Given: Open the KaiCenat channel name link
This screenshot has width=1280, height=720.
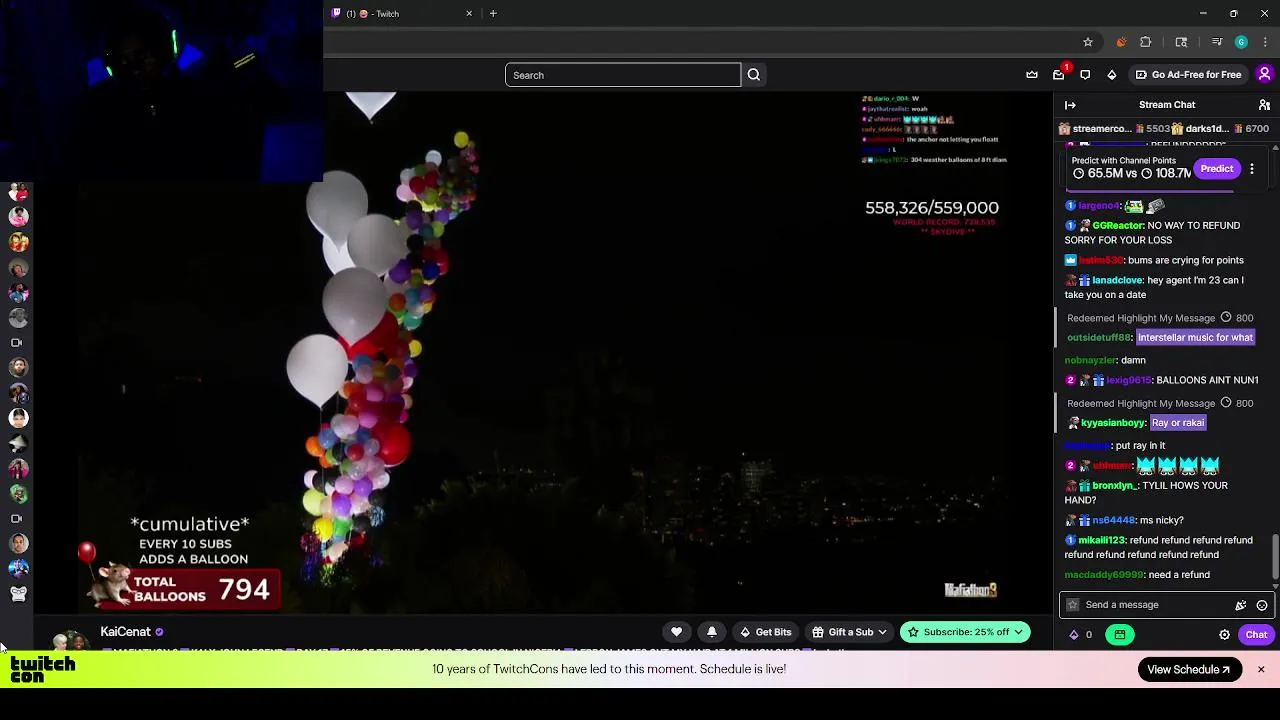Looking at the screenshot, I should pos(125,632).
